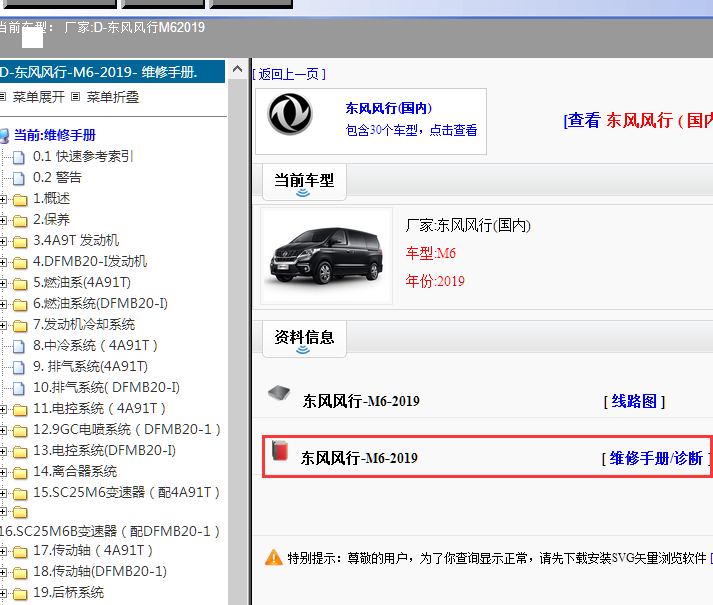Select tree item 14.离合器系统
This screenshot has height=605, width=713.
click(75, 471)
